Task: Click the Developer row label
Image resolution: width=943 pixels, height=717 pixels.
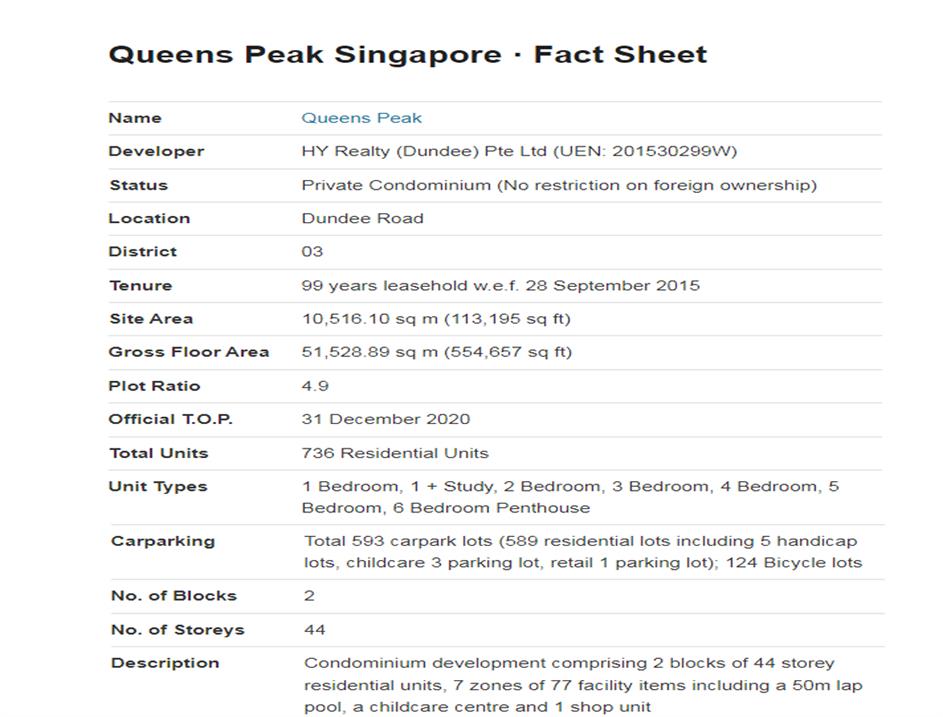Action: pyautogui.click(x=156, y=151)
